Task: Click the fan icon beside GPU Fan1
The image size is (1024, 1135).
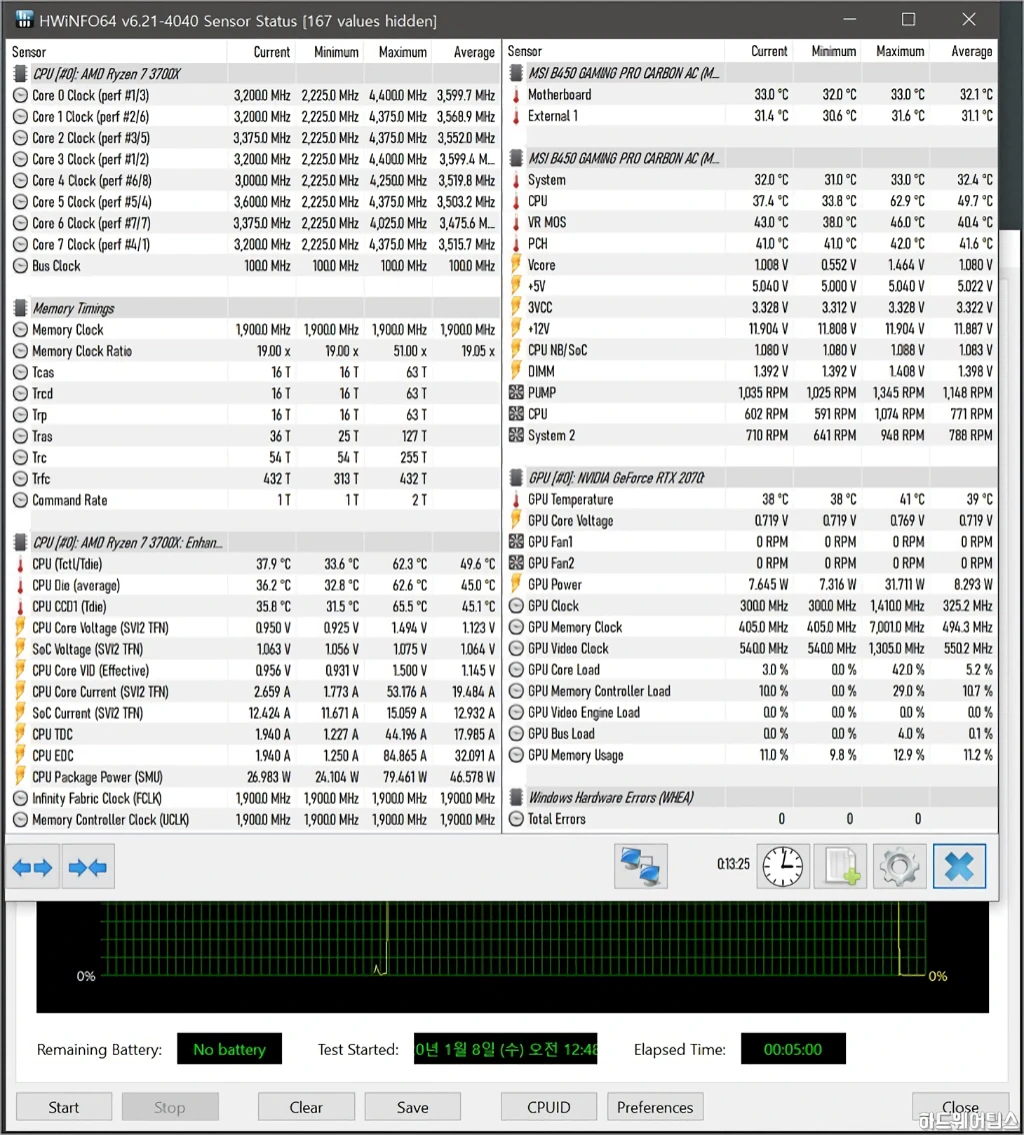Action: pos(516,541)
